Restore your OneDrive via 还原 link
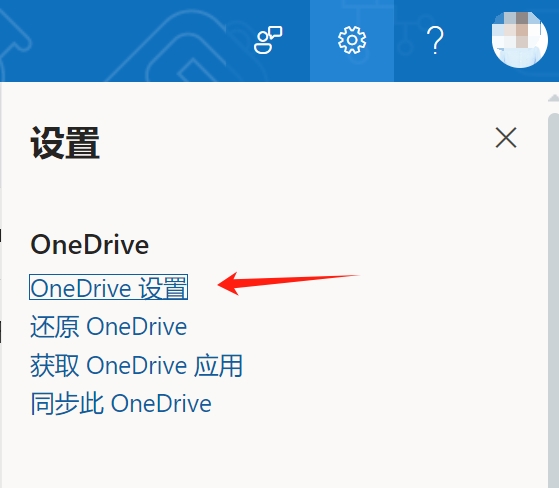Viewport: 559px width, 488px height. 108,326
